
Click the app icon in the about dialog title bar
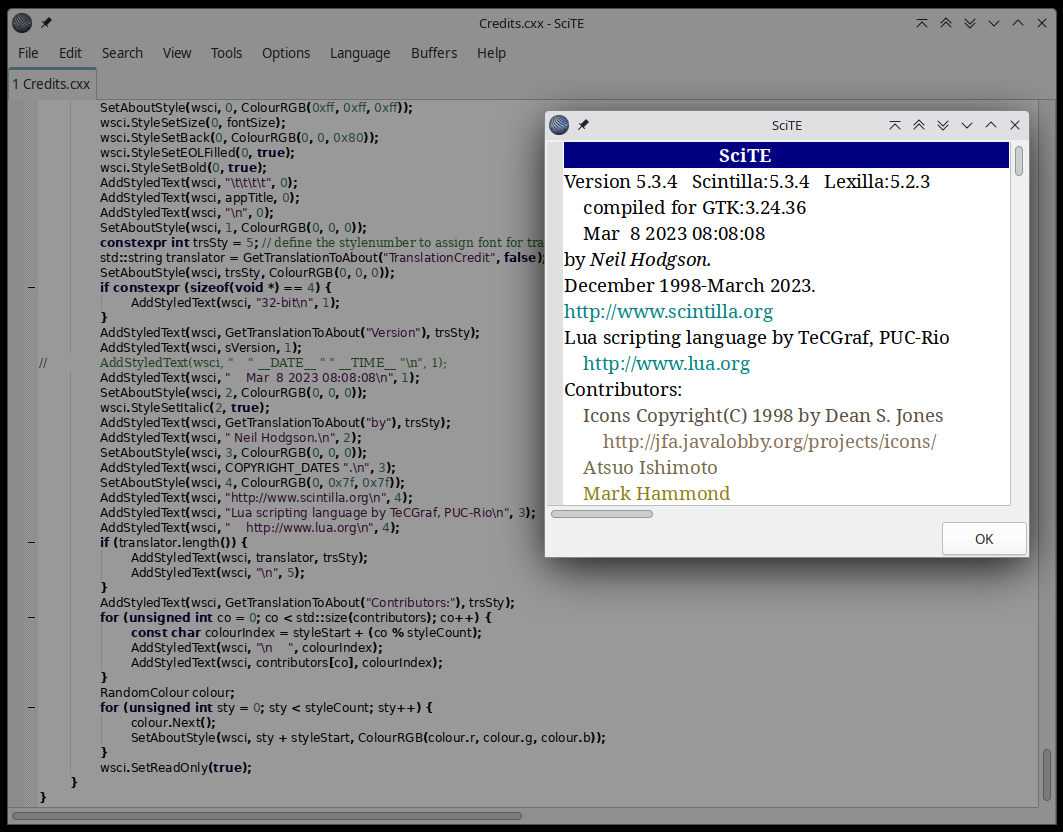coord(559,125)
